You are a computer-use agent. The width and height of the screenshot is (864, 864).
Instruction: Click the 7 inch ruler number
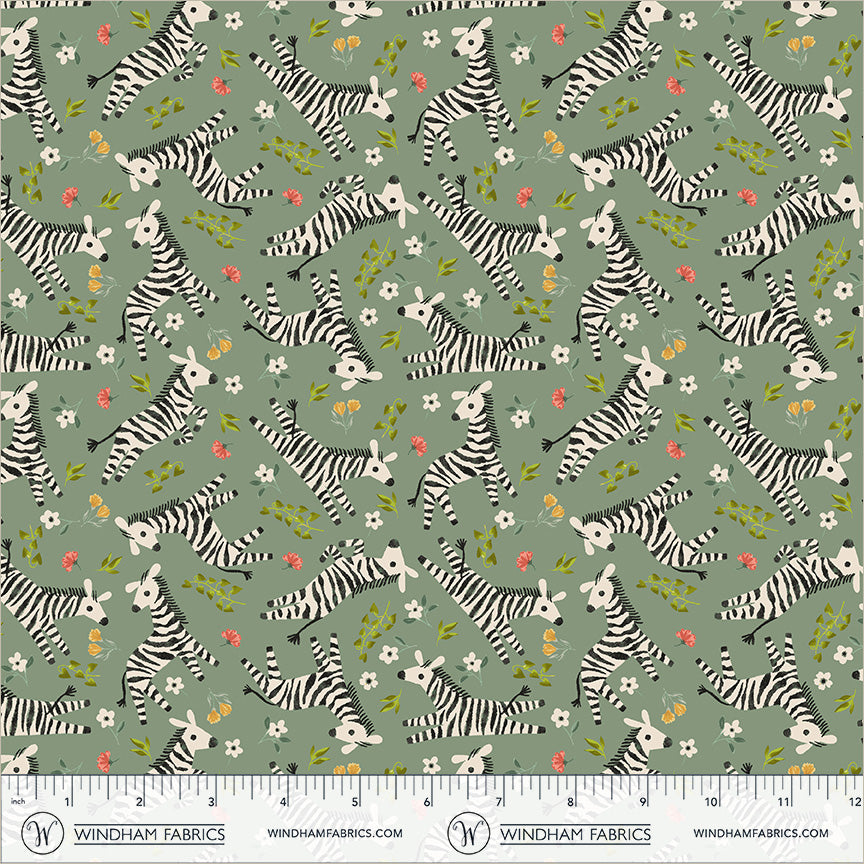coord(499,802)
